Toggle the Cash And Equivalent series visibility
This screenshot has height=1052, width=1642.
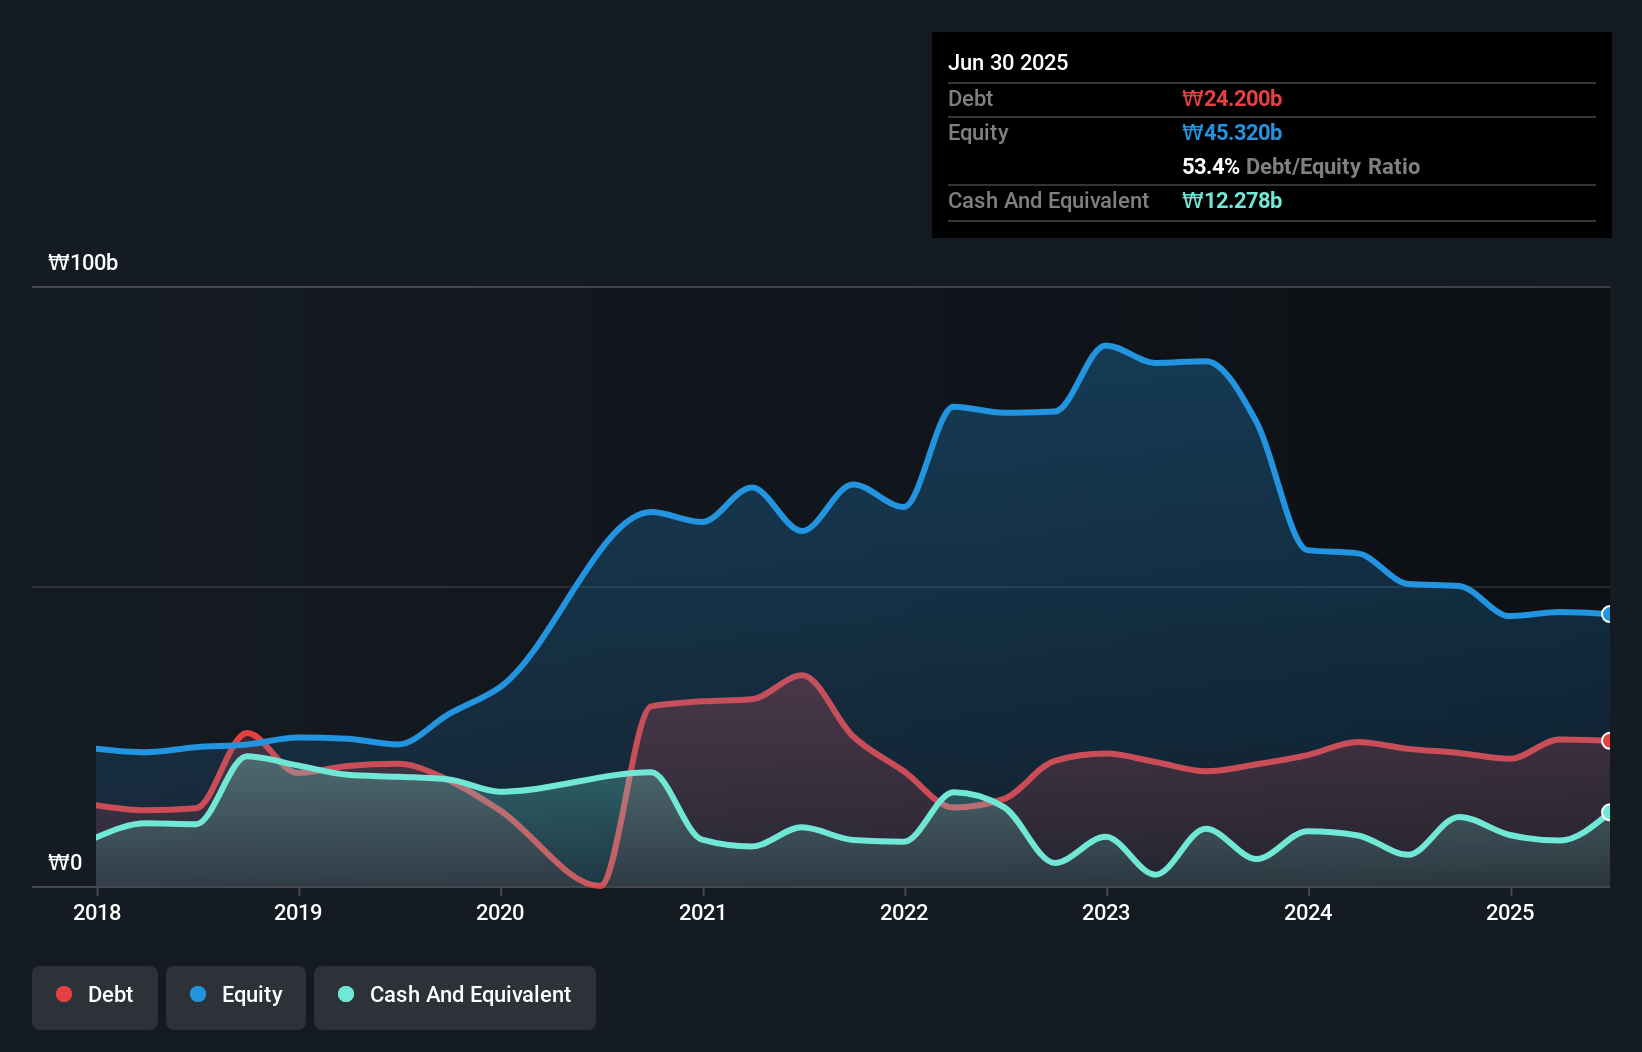click(455, 996)
